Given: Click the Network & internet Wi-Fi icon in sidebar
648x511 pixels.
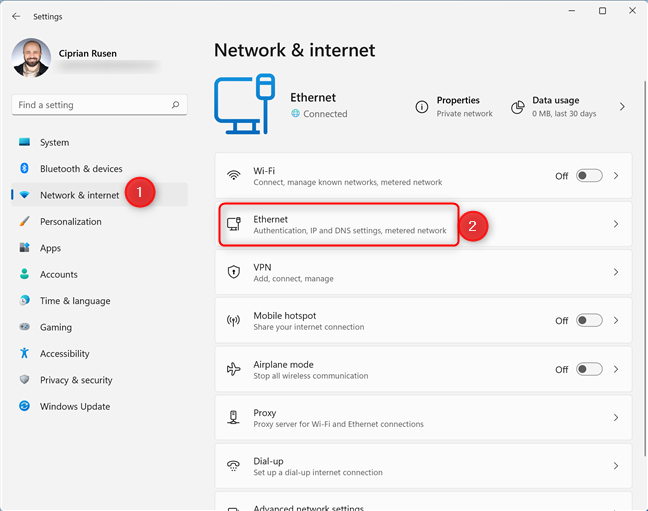Looking at the screenshot, I should click(24, 195).
